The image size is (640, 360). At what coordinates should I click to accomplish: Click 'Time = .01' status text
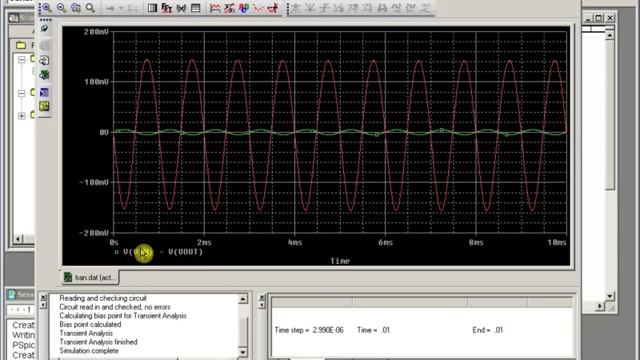(x=373, y=330)
